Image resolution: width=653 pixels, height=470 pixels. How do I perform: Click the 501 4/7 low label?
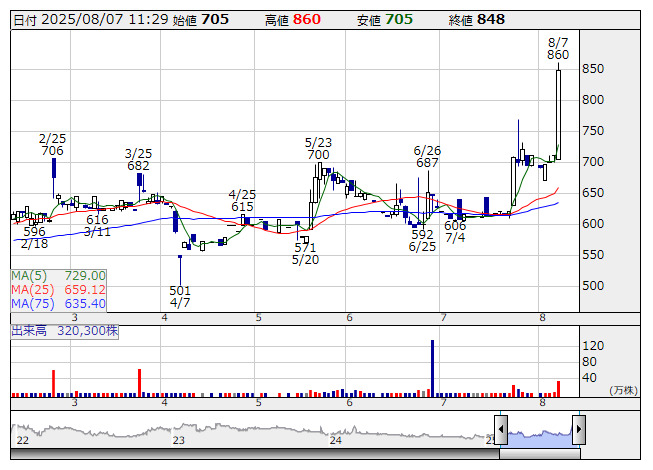180,296
